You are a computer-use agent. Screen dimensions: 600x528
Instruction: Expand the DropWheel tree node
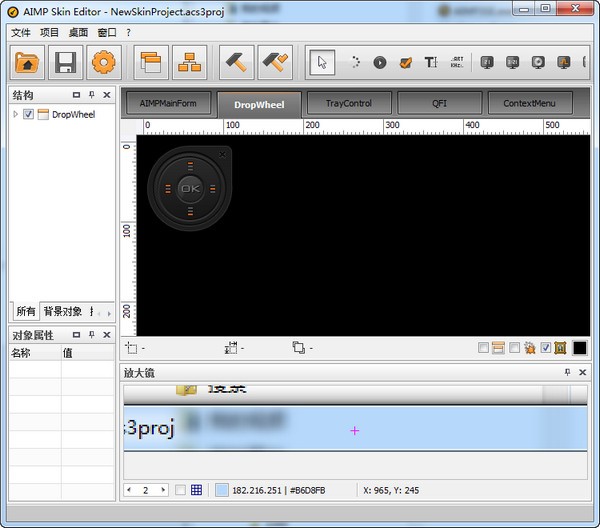click(x=15, y=114)
